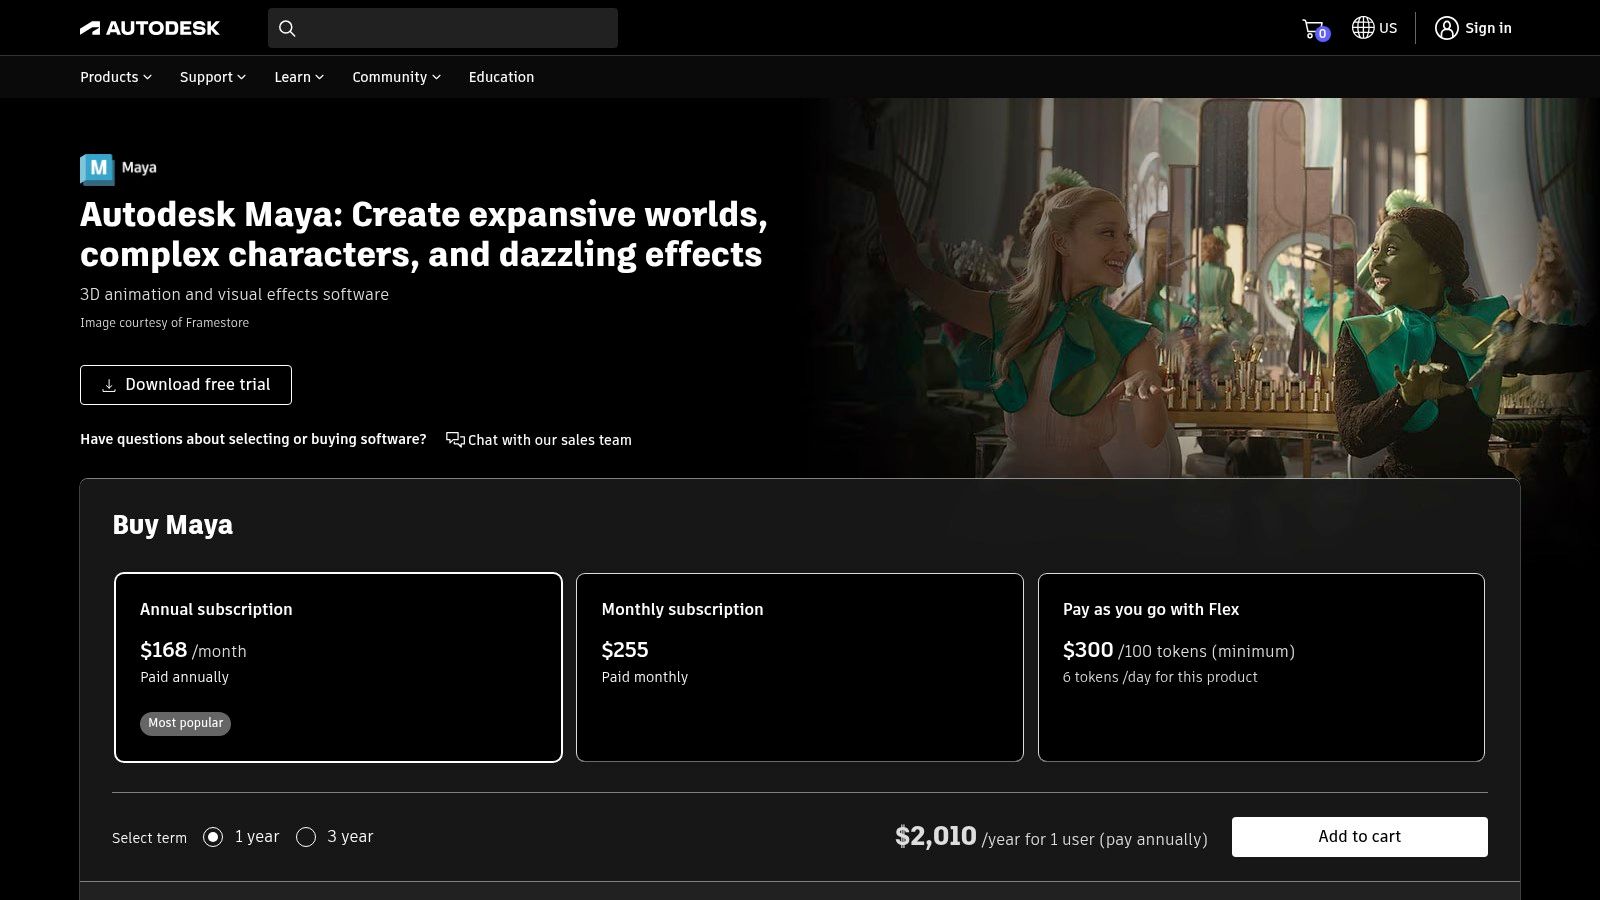Click the Download free trial button
Viewport: 1600px width, 900px height.
pos(185,384)
